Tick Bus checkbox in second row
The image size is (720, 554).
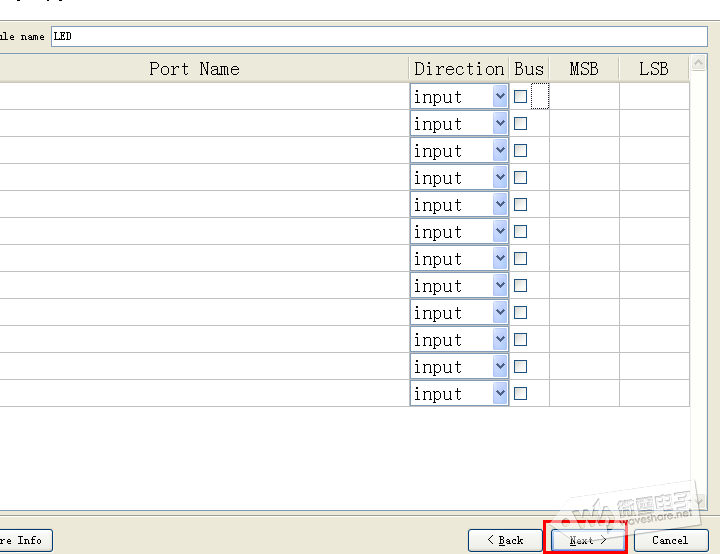(x=520, y=124)
